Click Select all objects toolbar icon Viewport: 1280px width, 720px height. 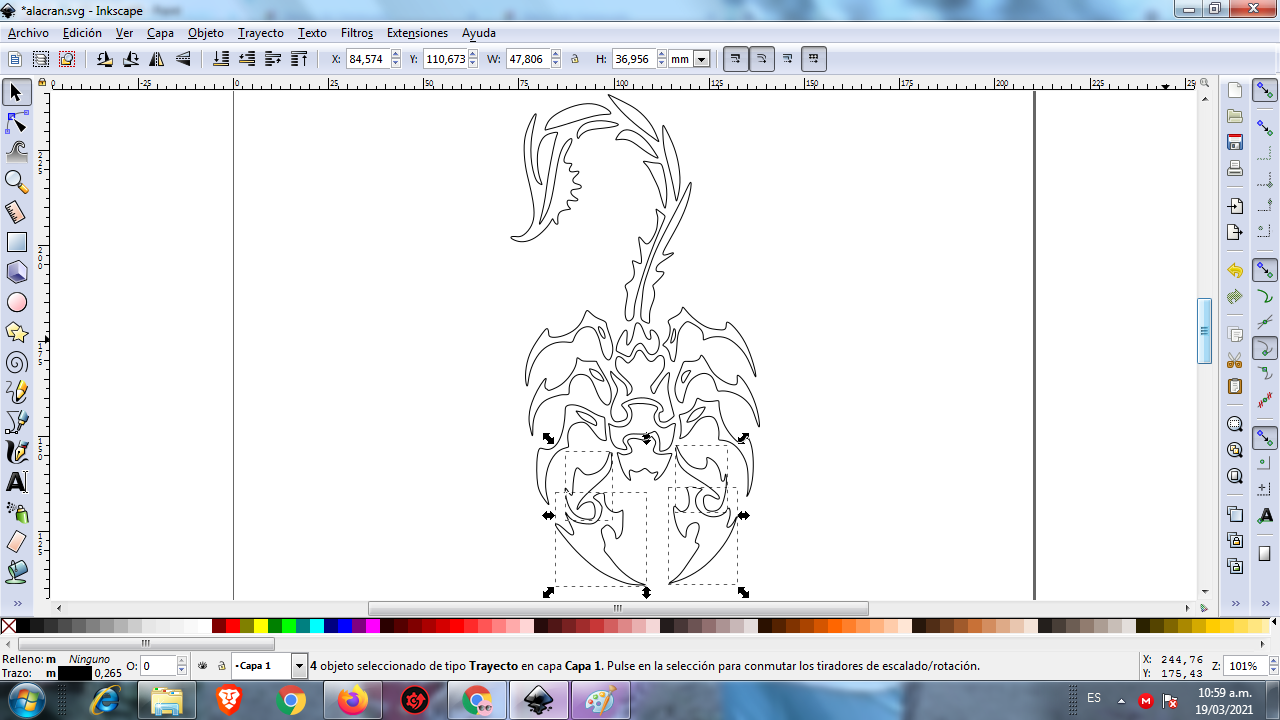15,59
